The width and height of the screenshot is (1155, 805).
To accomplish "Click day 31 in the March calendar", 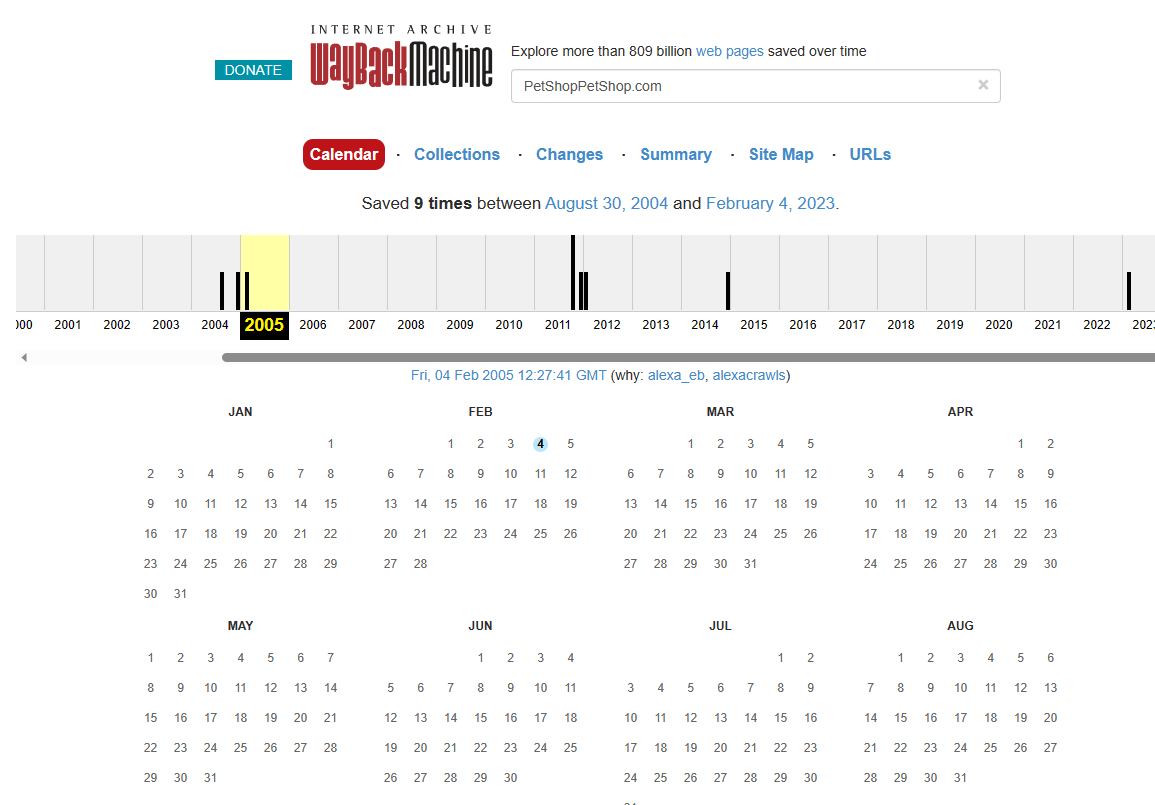I will pyautogui.click(x=751, y=564).
